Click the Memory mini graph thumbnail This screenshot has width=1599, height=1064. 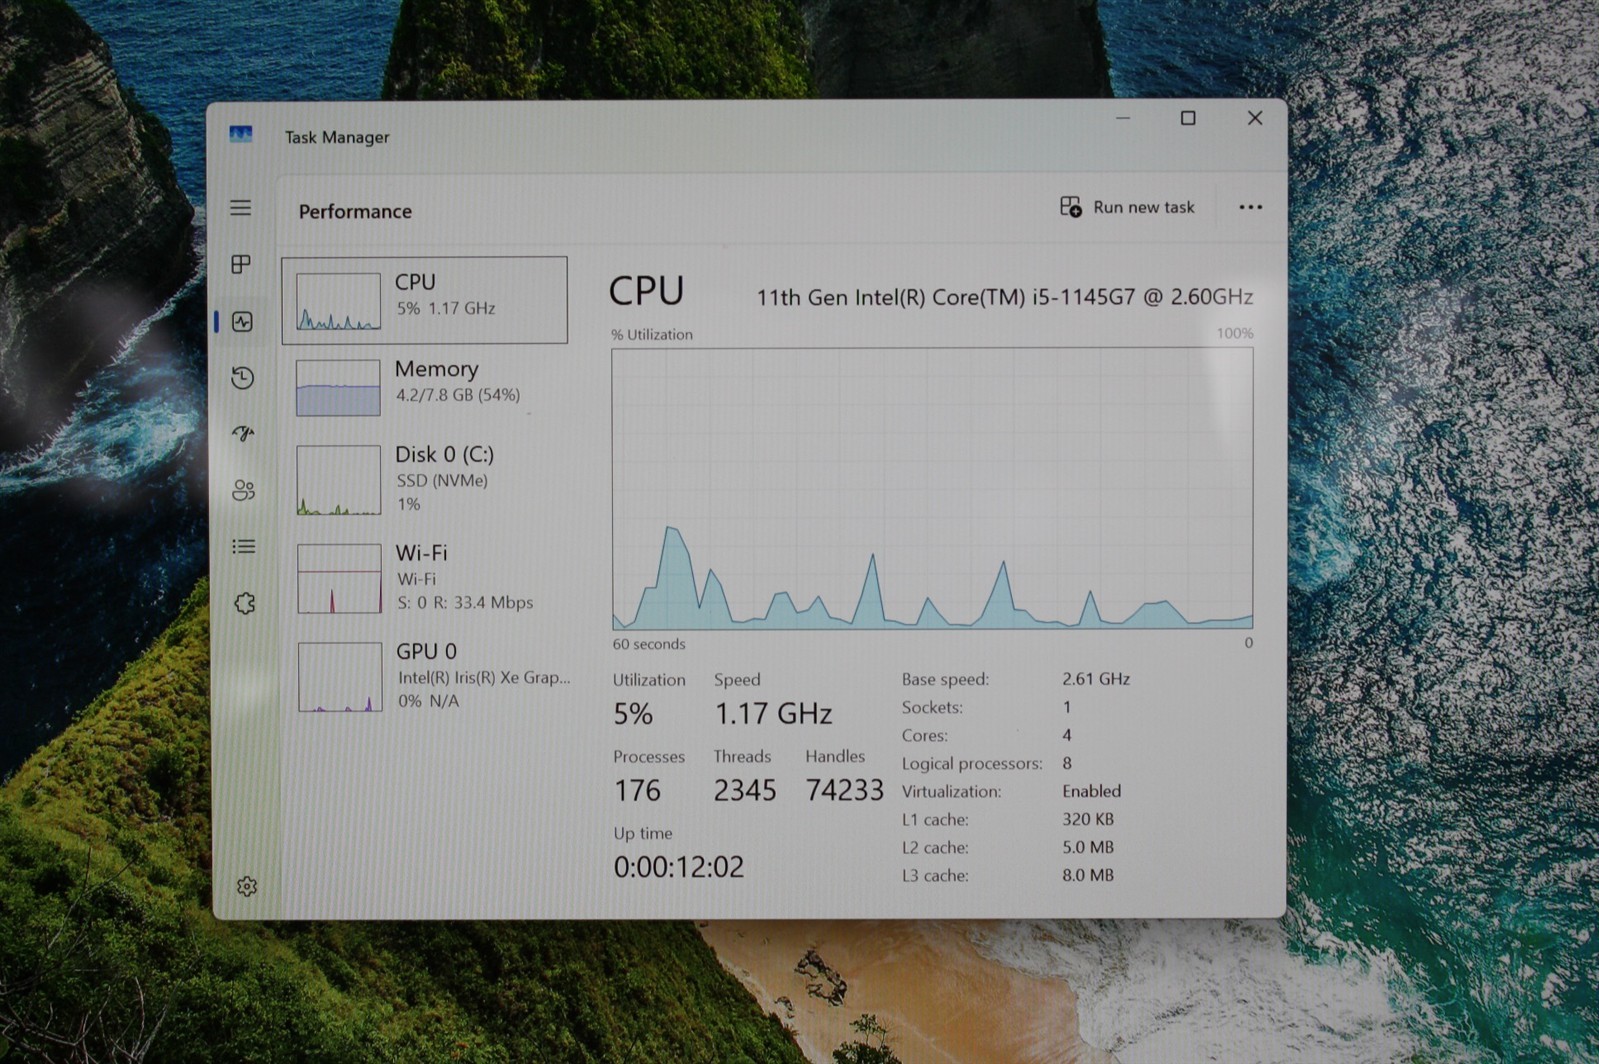tap(338, 387)
